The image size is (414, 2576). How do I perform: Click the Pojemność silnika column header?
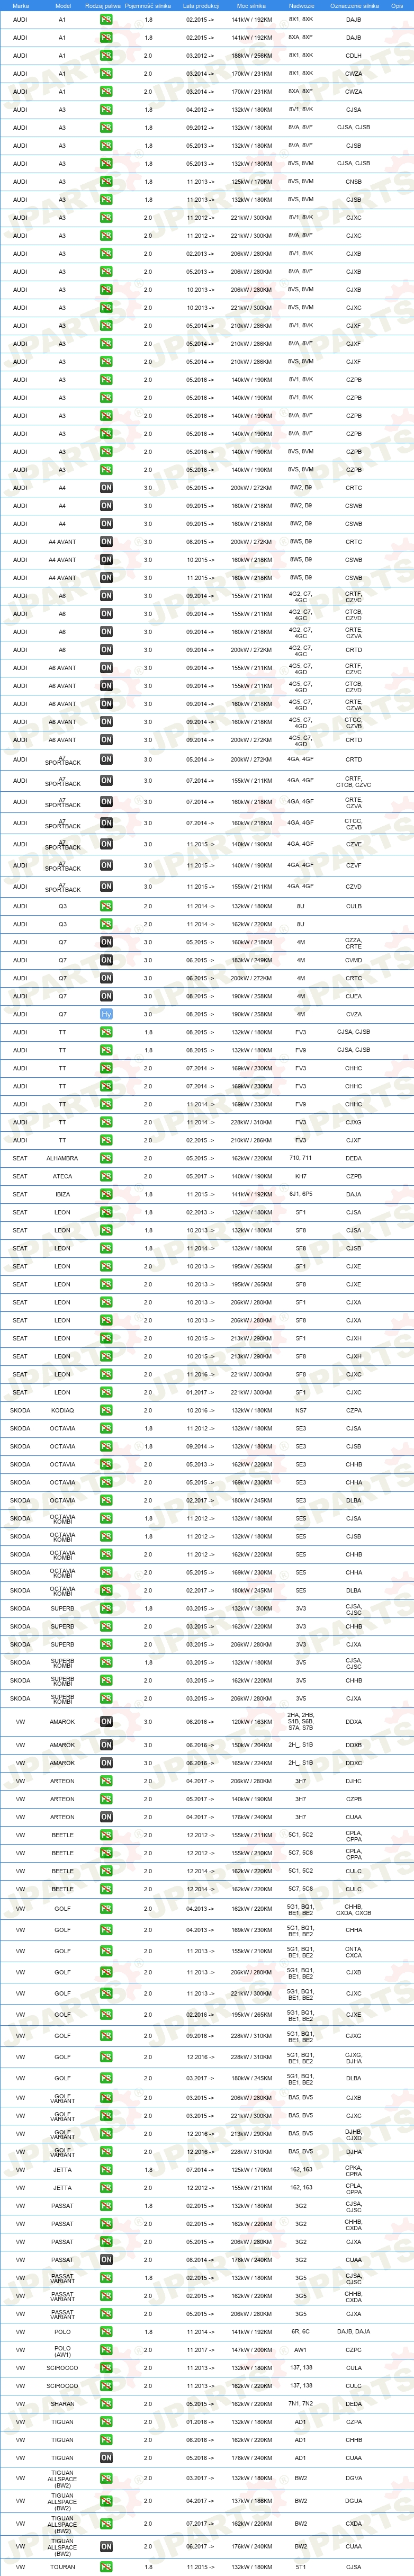[148, 5]
